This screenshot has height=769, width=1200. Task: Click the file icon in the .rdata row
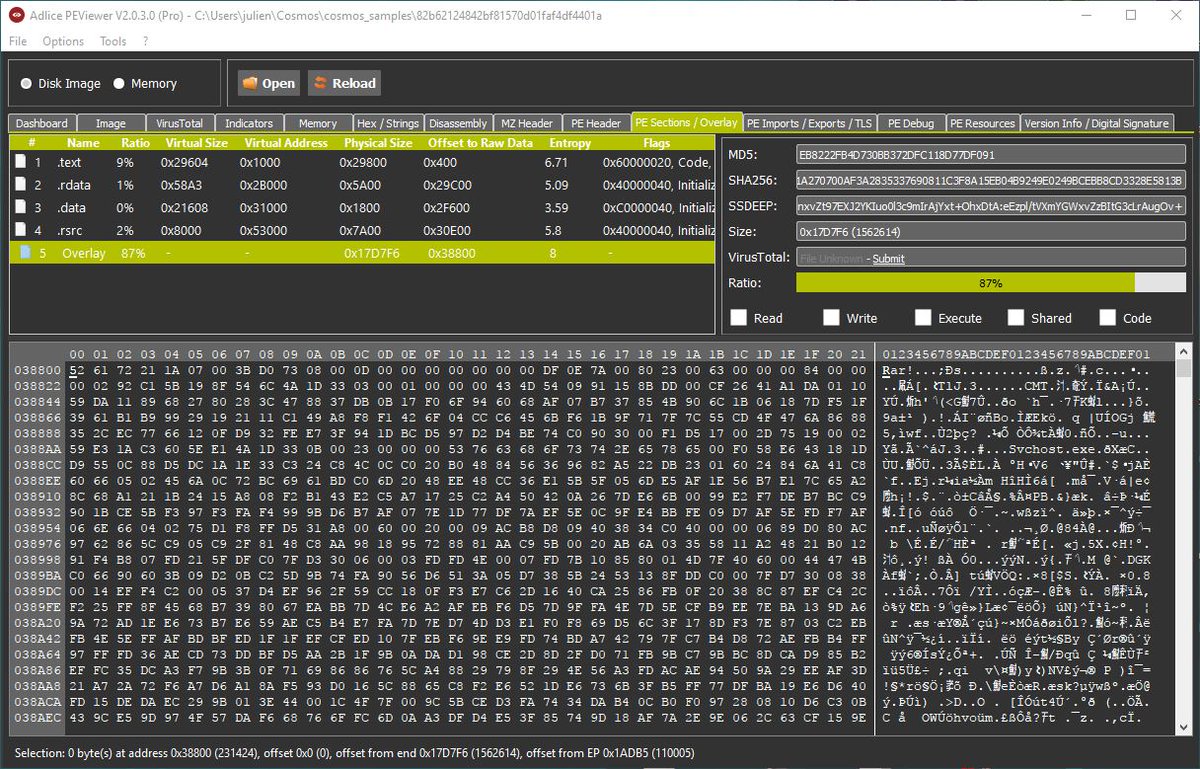(x=23, y=185)
